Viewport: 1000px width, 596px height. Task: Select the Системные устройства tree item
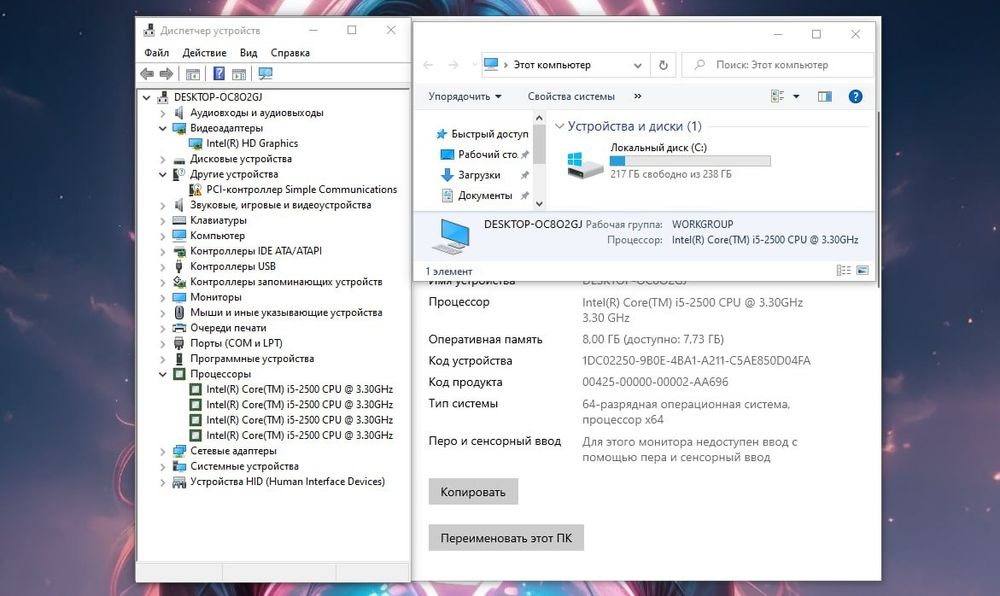(244, 467)
